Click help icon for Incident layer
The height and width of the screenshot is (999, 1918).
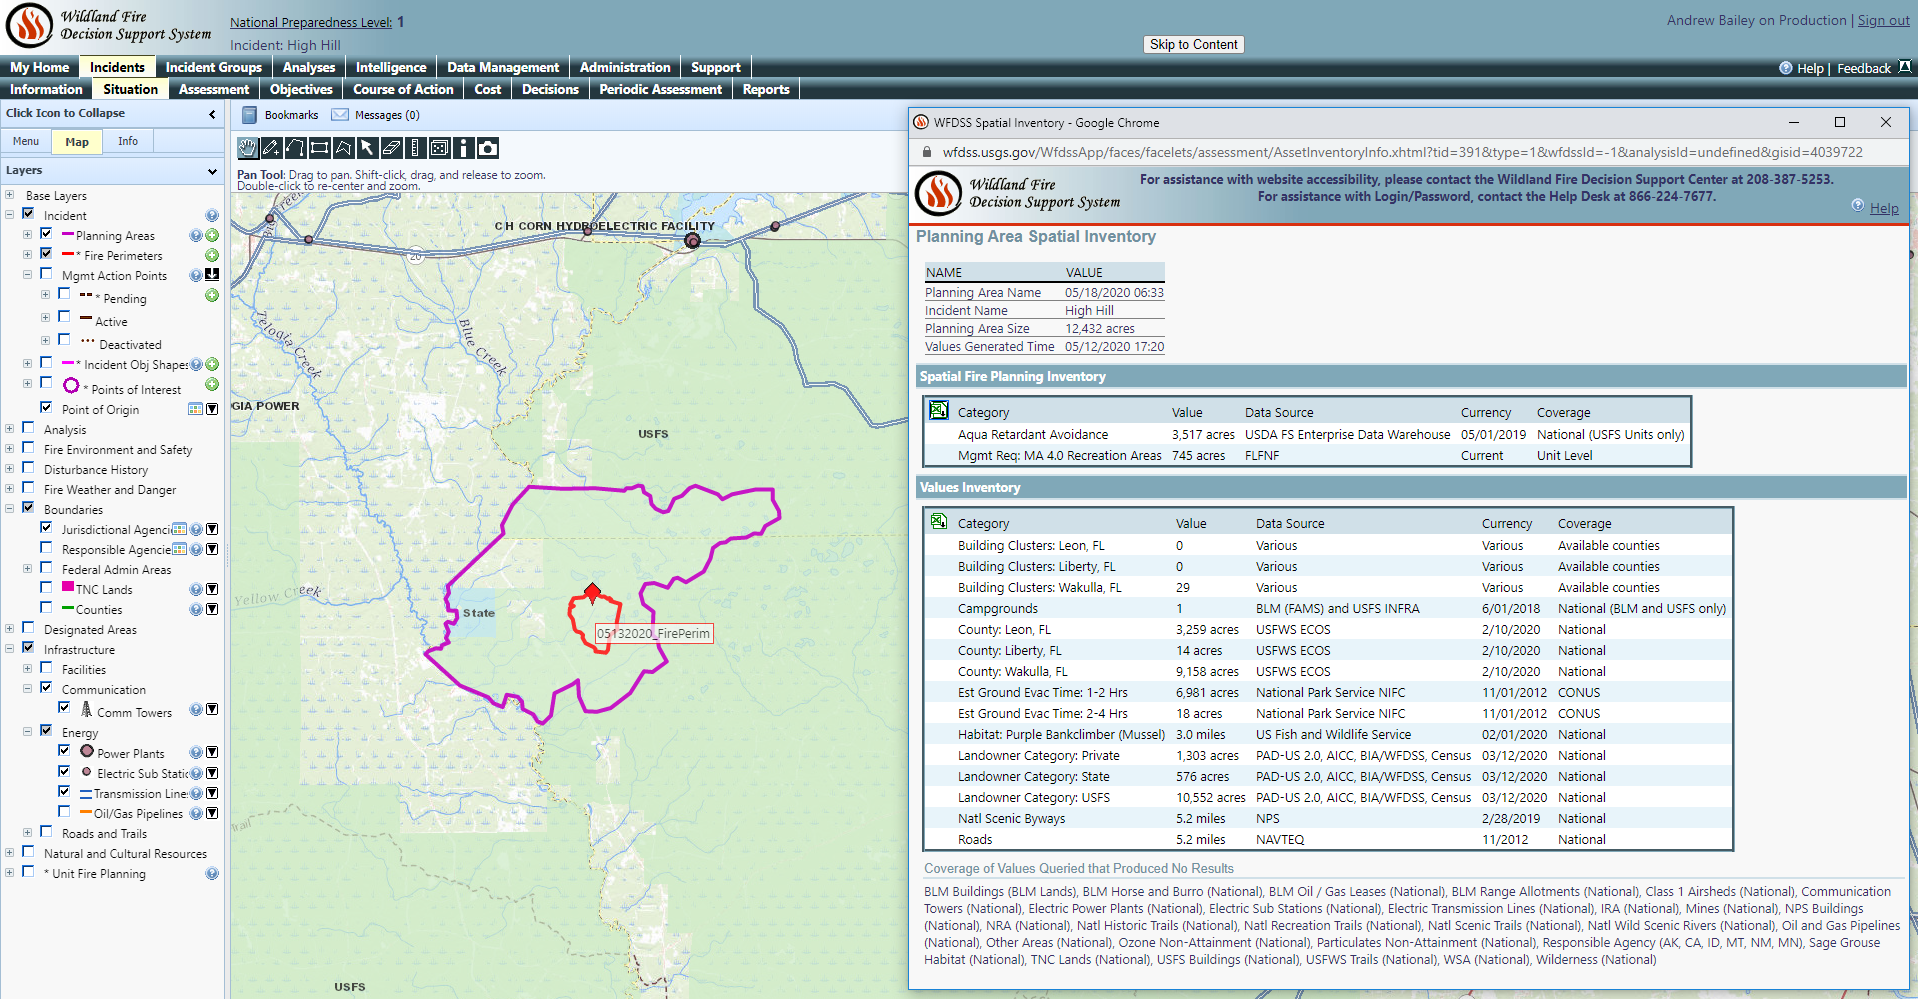(212, 215)
